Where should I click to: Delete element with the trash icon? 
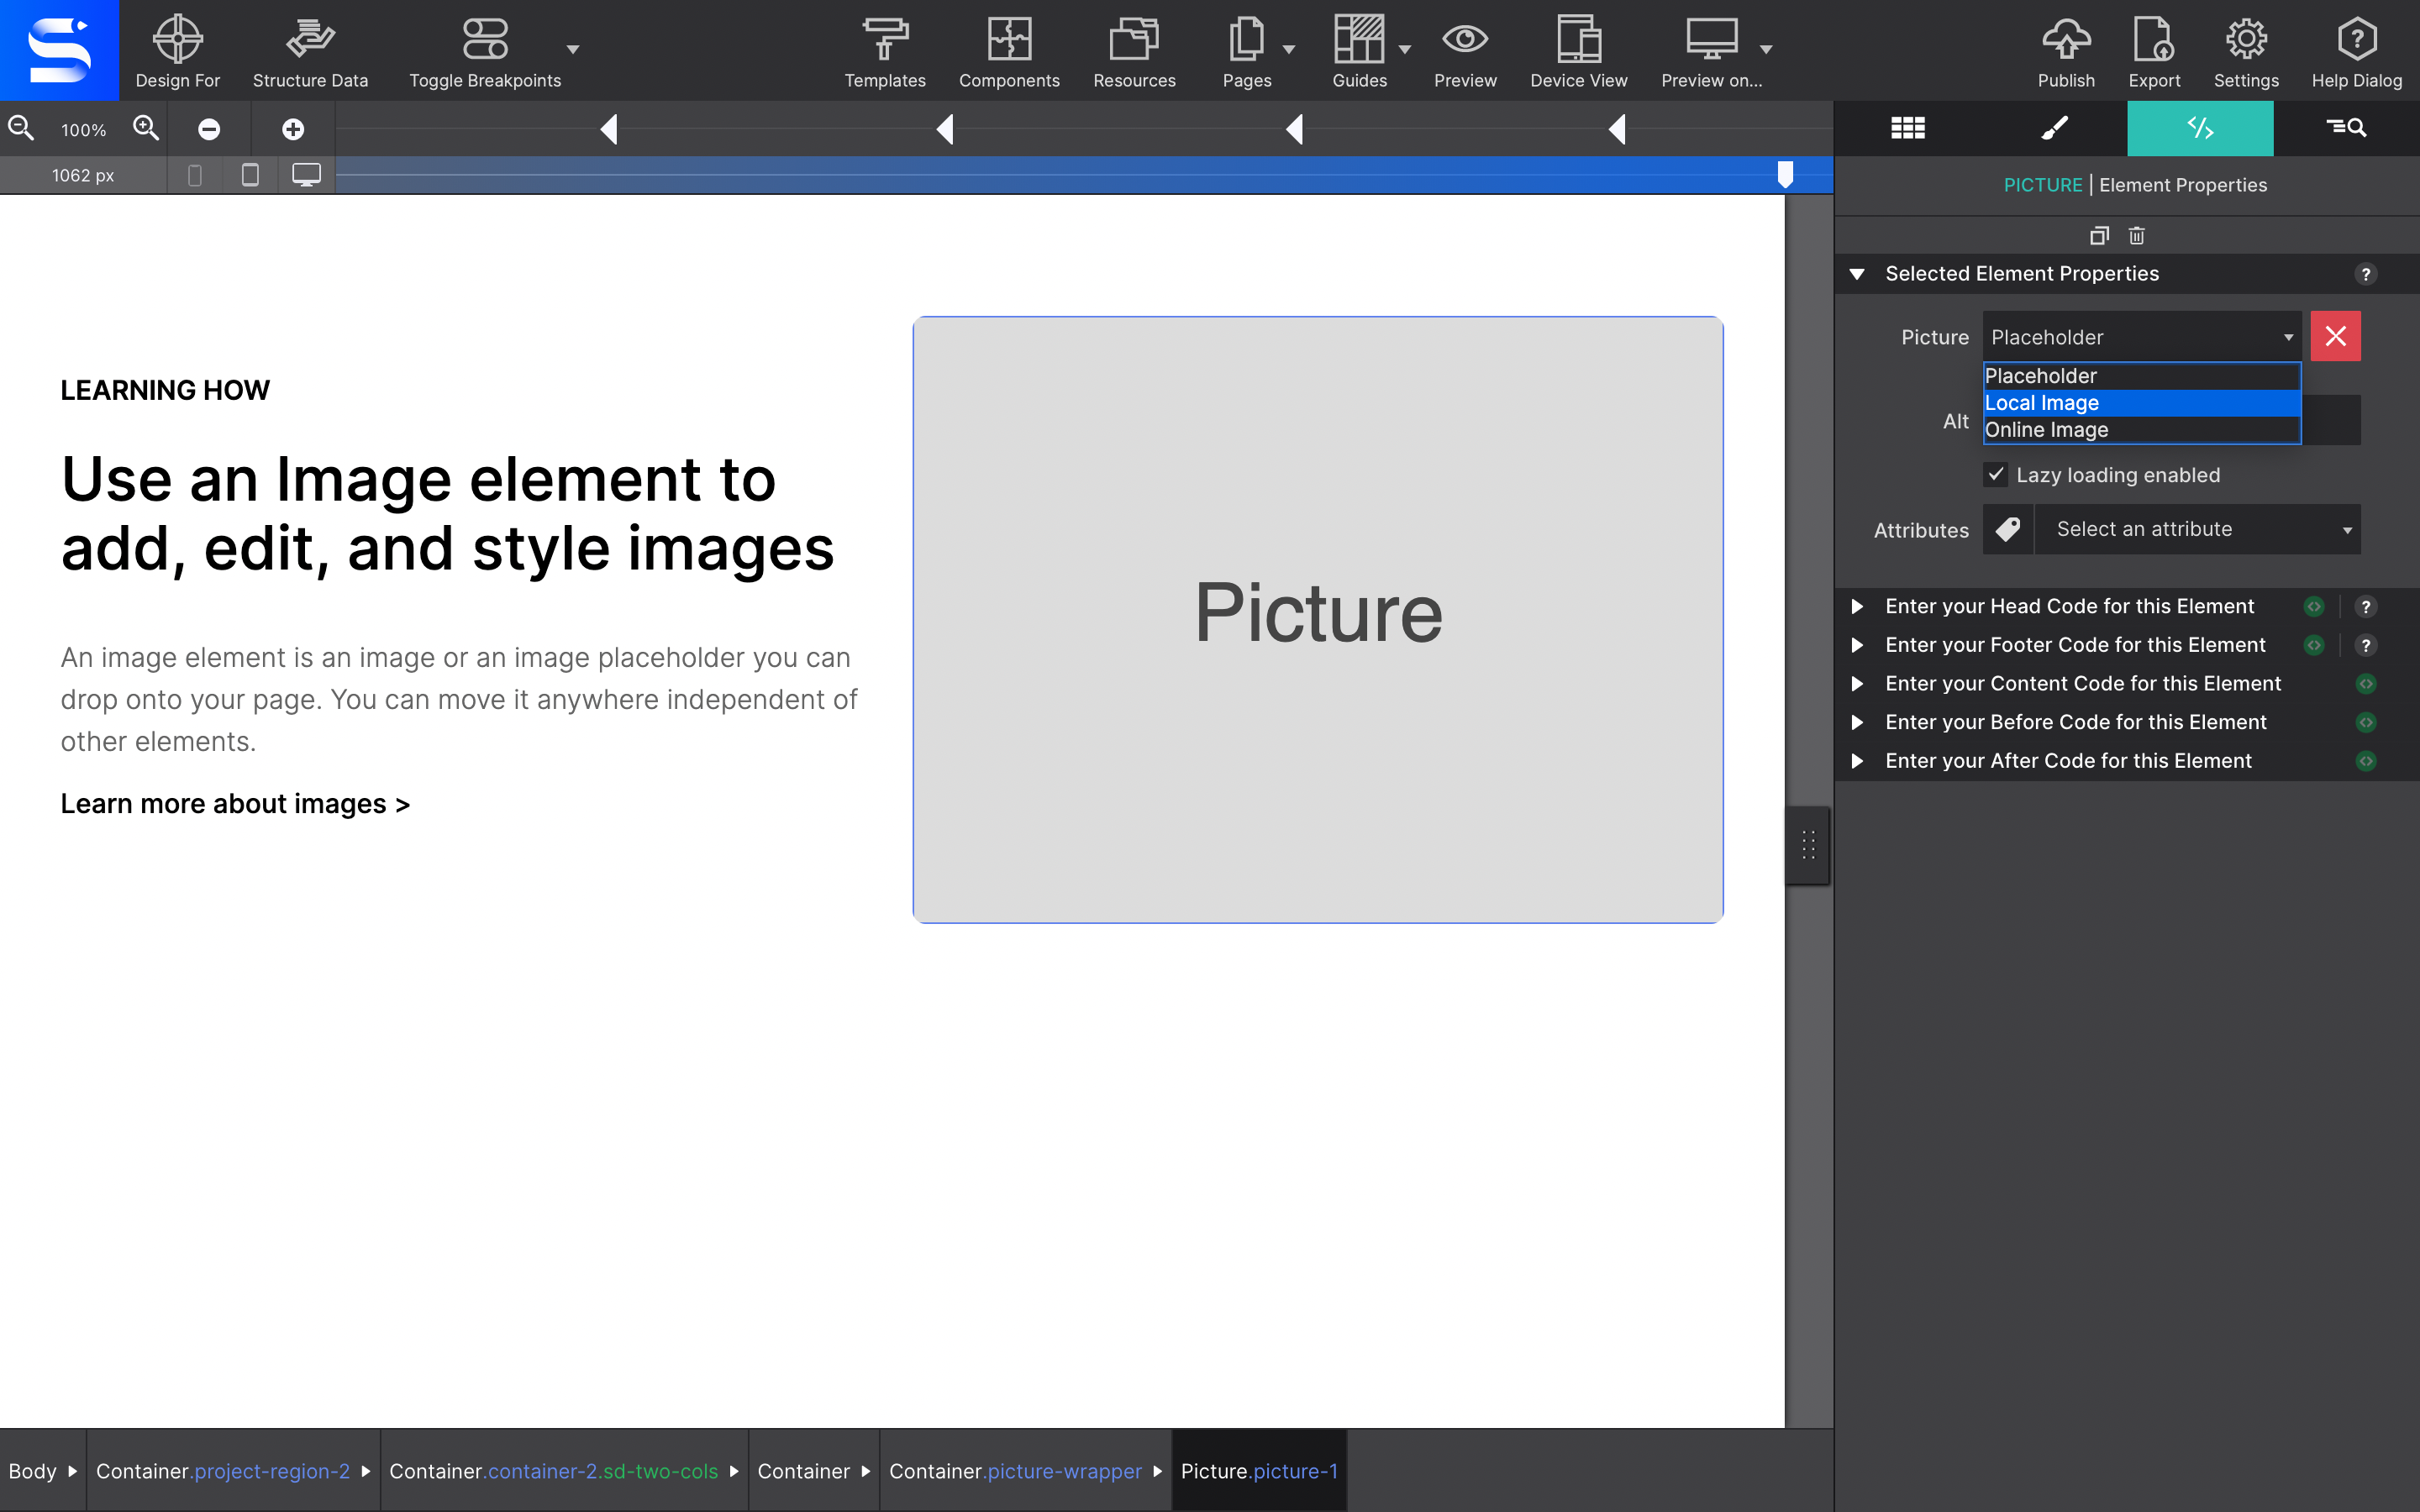click(x=2137, y=236)
